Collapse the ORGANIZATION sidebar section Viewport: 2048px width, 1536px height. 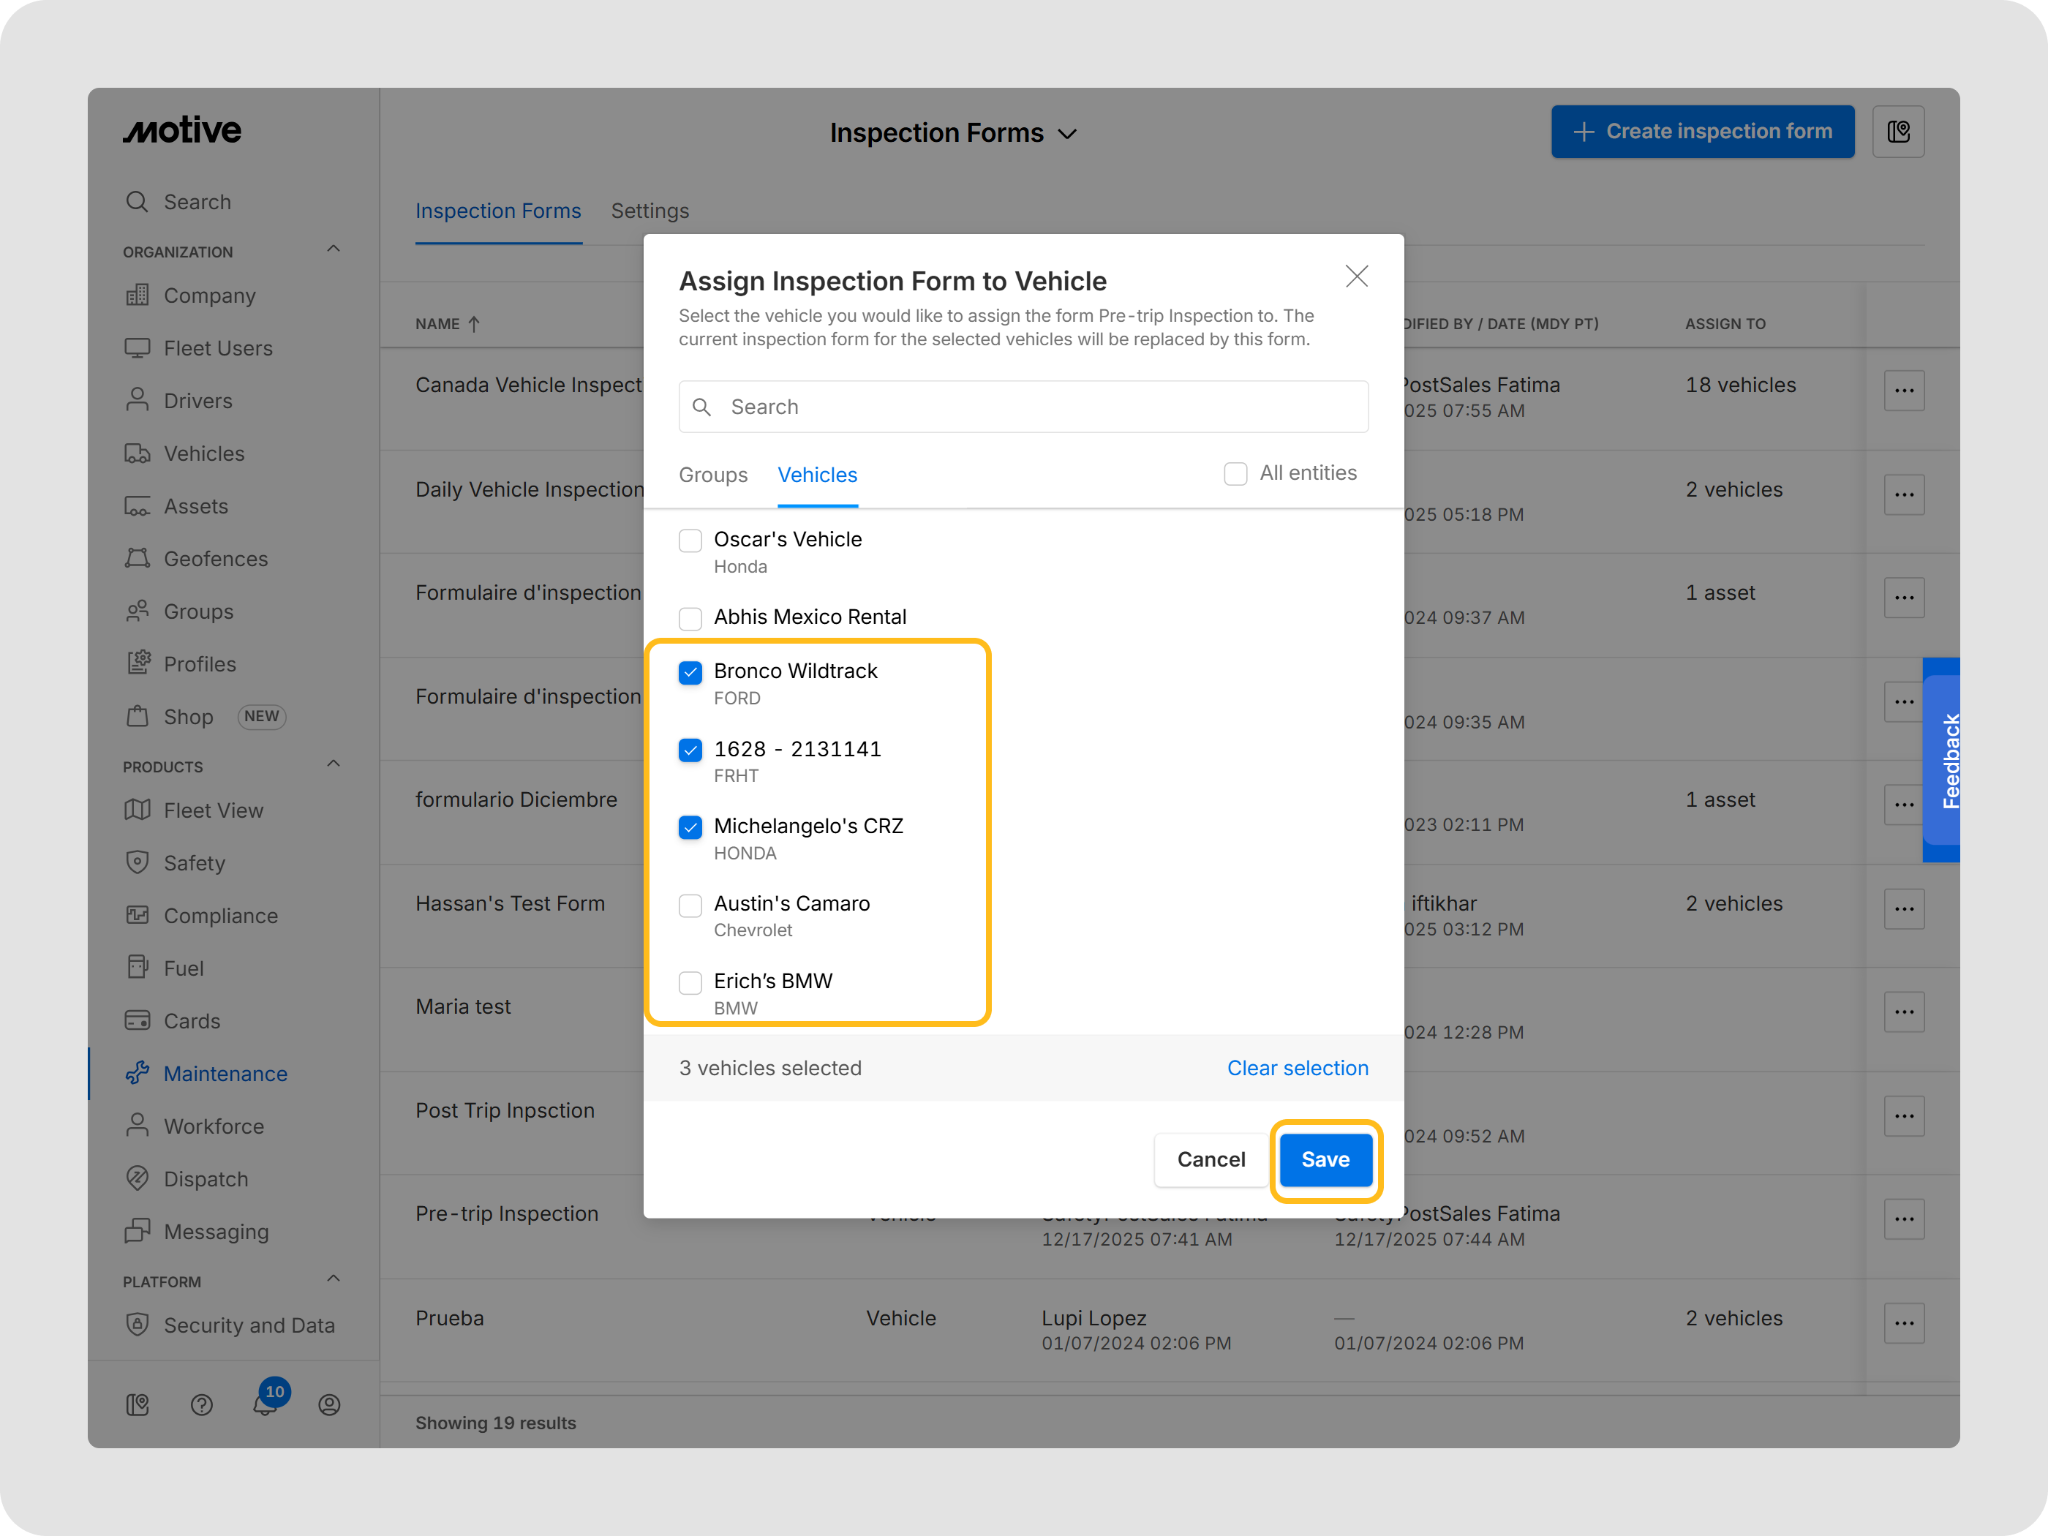tap(334, 250)
